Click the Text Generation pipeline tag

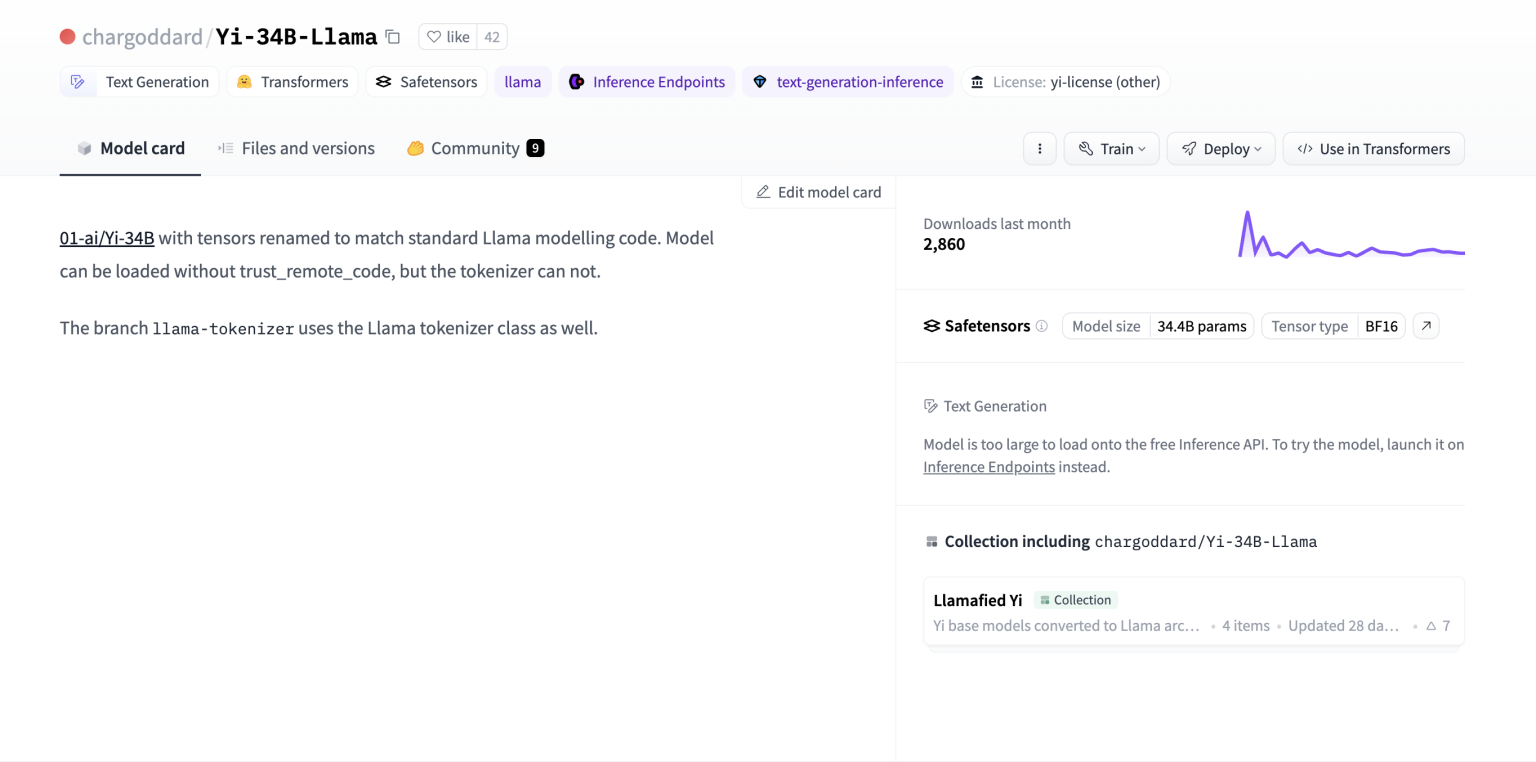(x=139, y=81)
